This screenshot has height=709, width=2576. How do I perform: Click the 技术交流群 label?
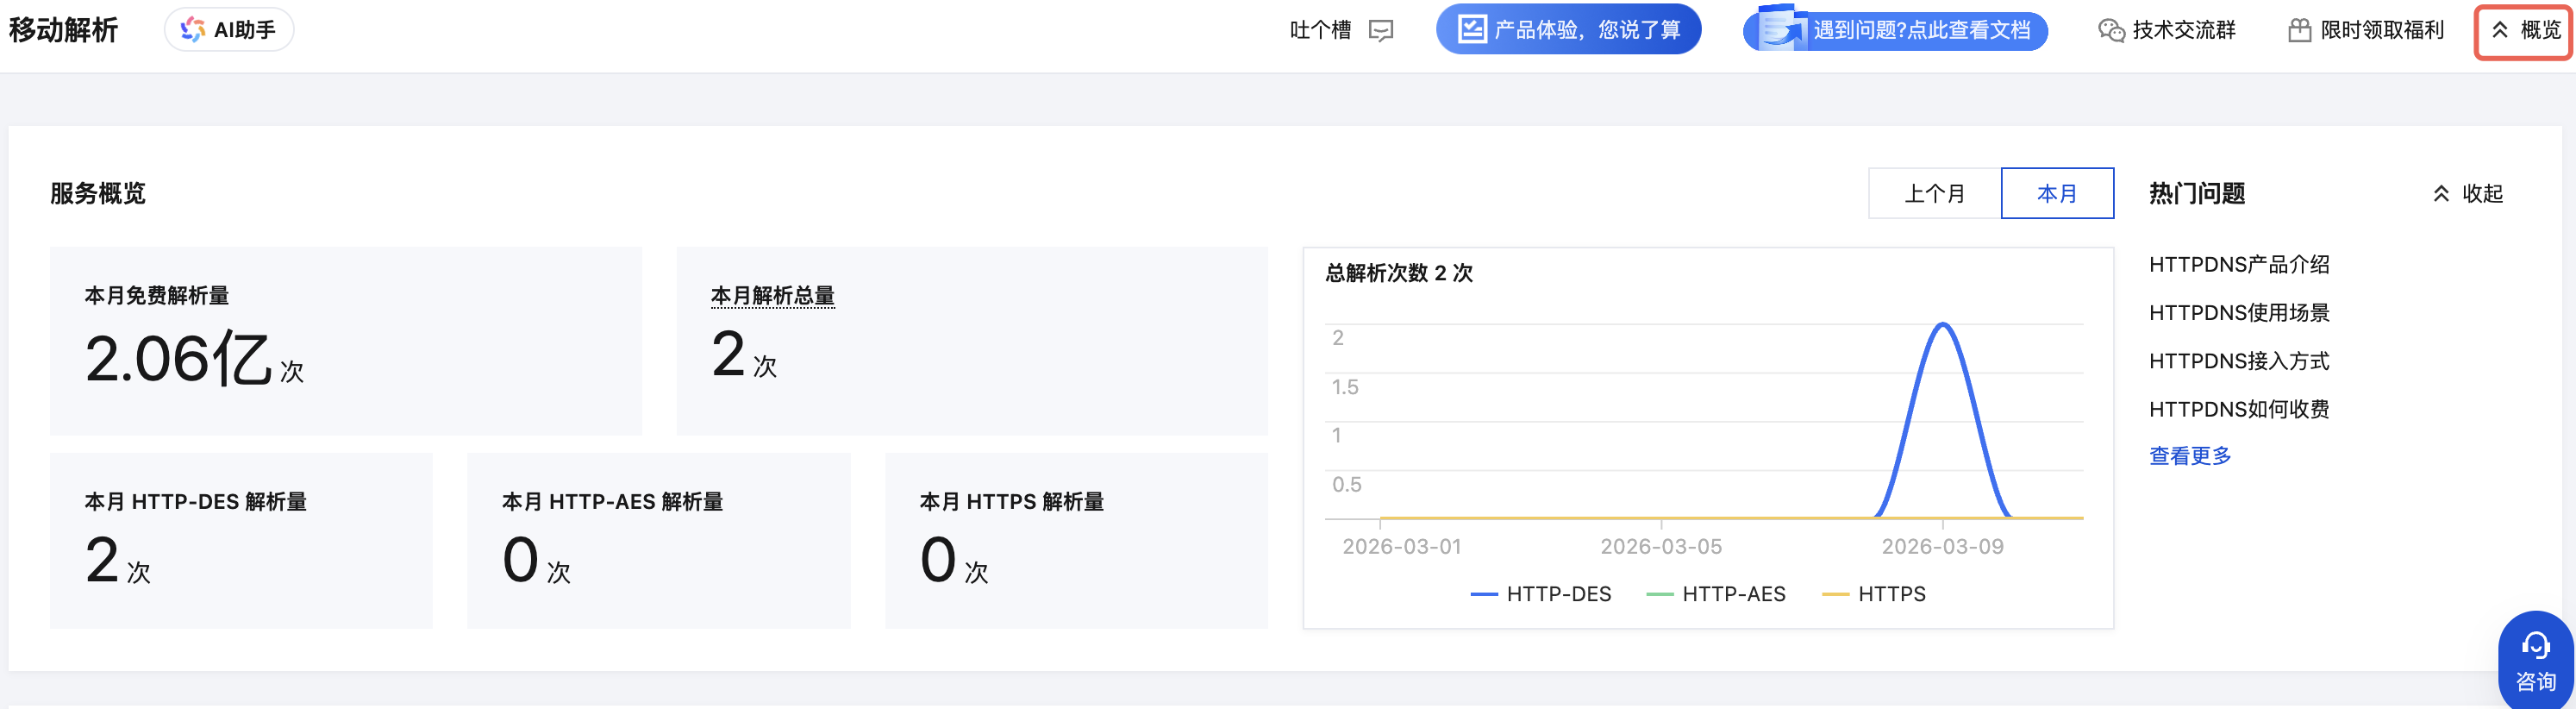click(2184, 31)
